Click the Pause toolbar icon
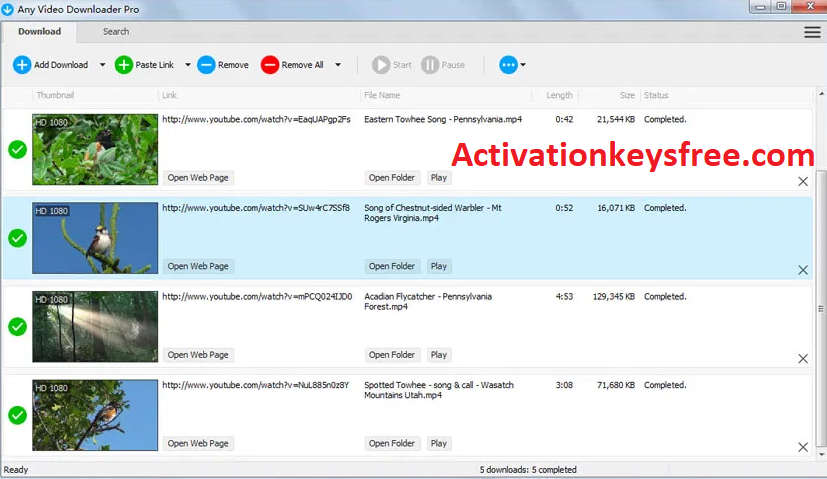This screenshot has height=479, width=827. (x=430, y=65)
